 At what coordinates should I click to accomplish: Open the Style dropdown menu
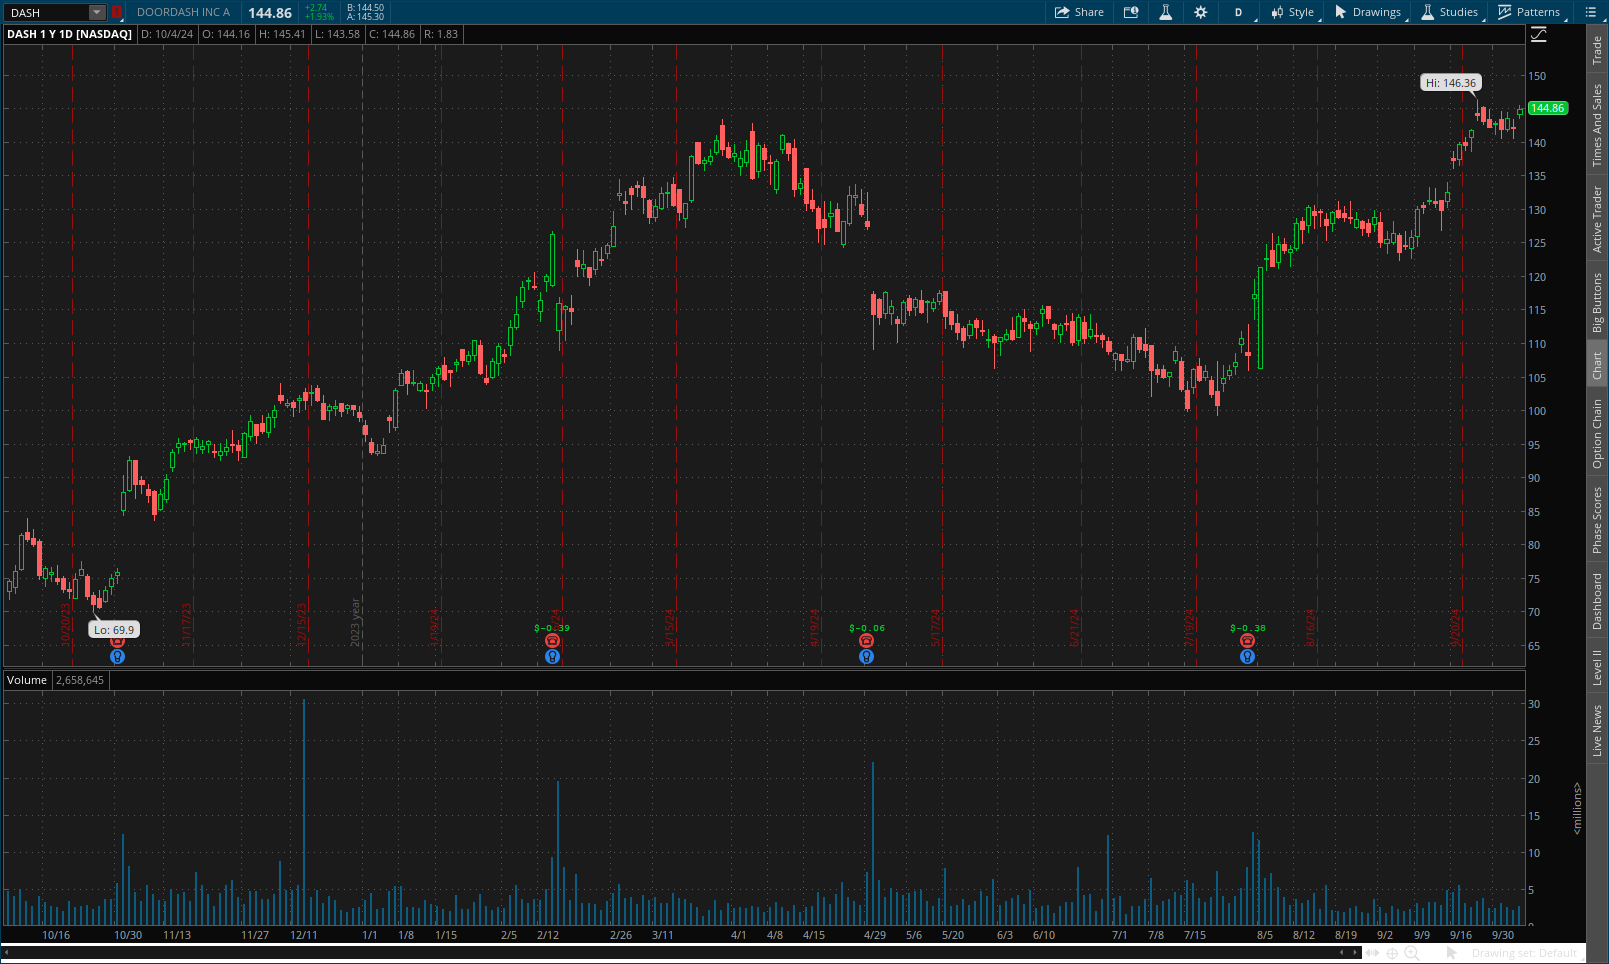(1293, 12)
